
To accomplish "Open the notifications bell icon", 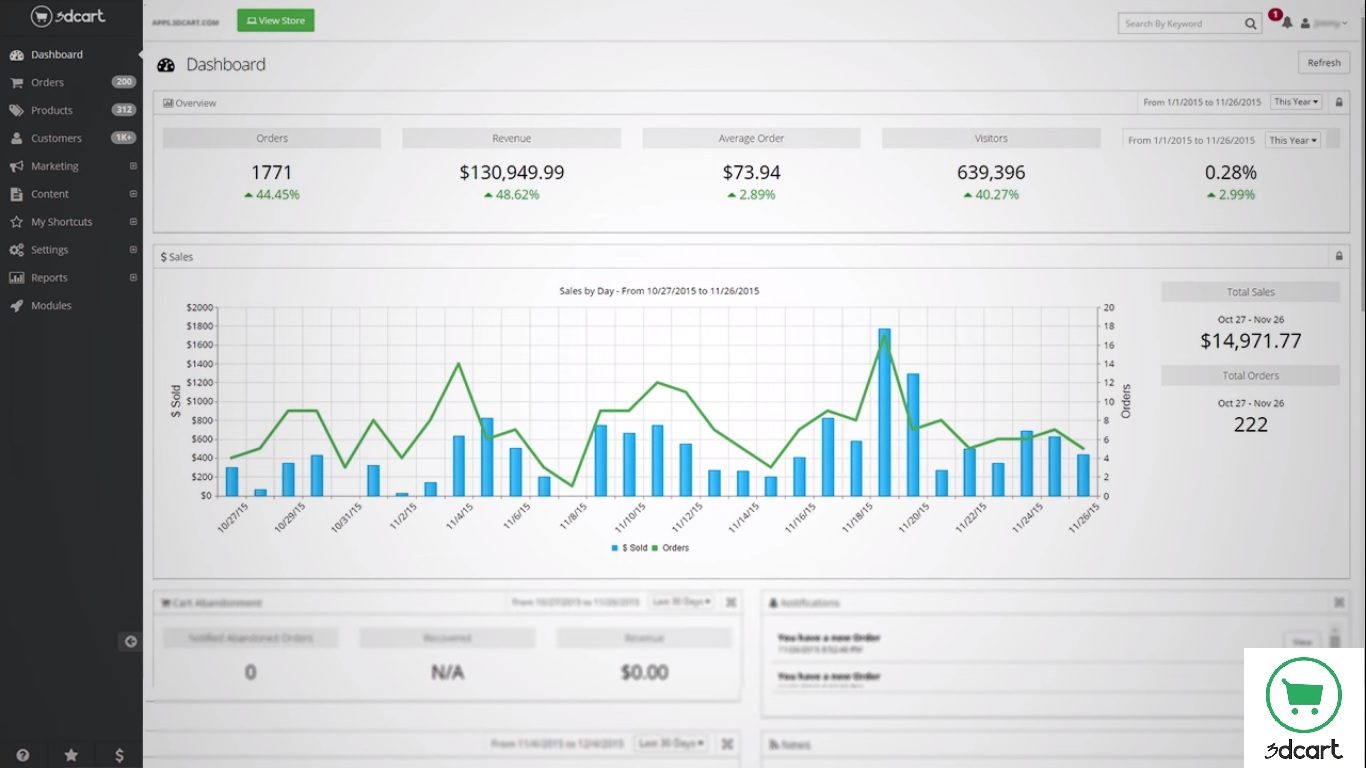I will click(1289, 22).
